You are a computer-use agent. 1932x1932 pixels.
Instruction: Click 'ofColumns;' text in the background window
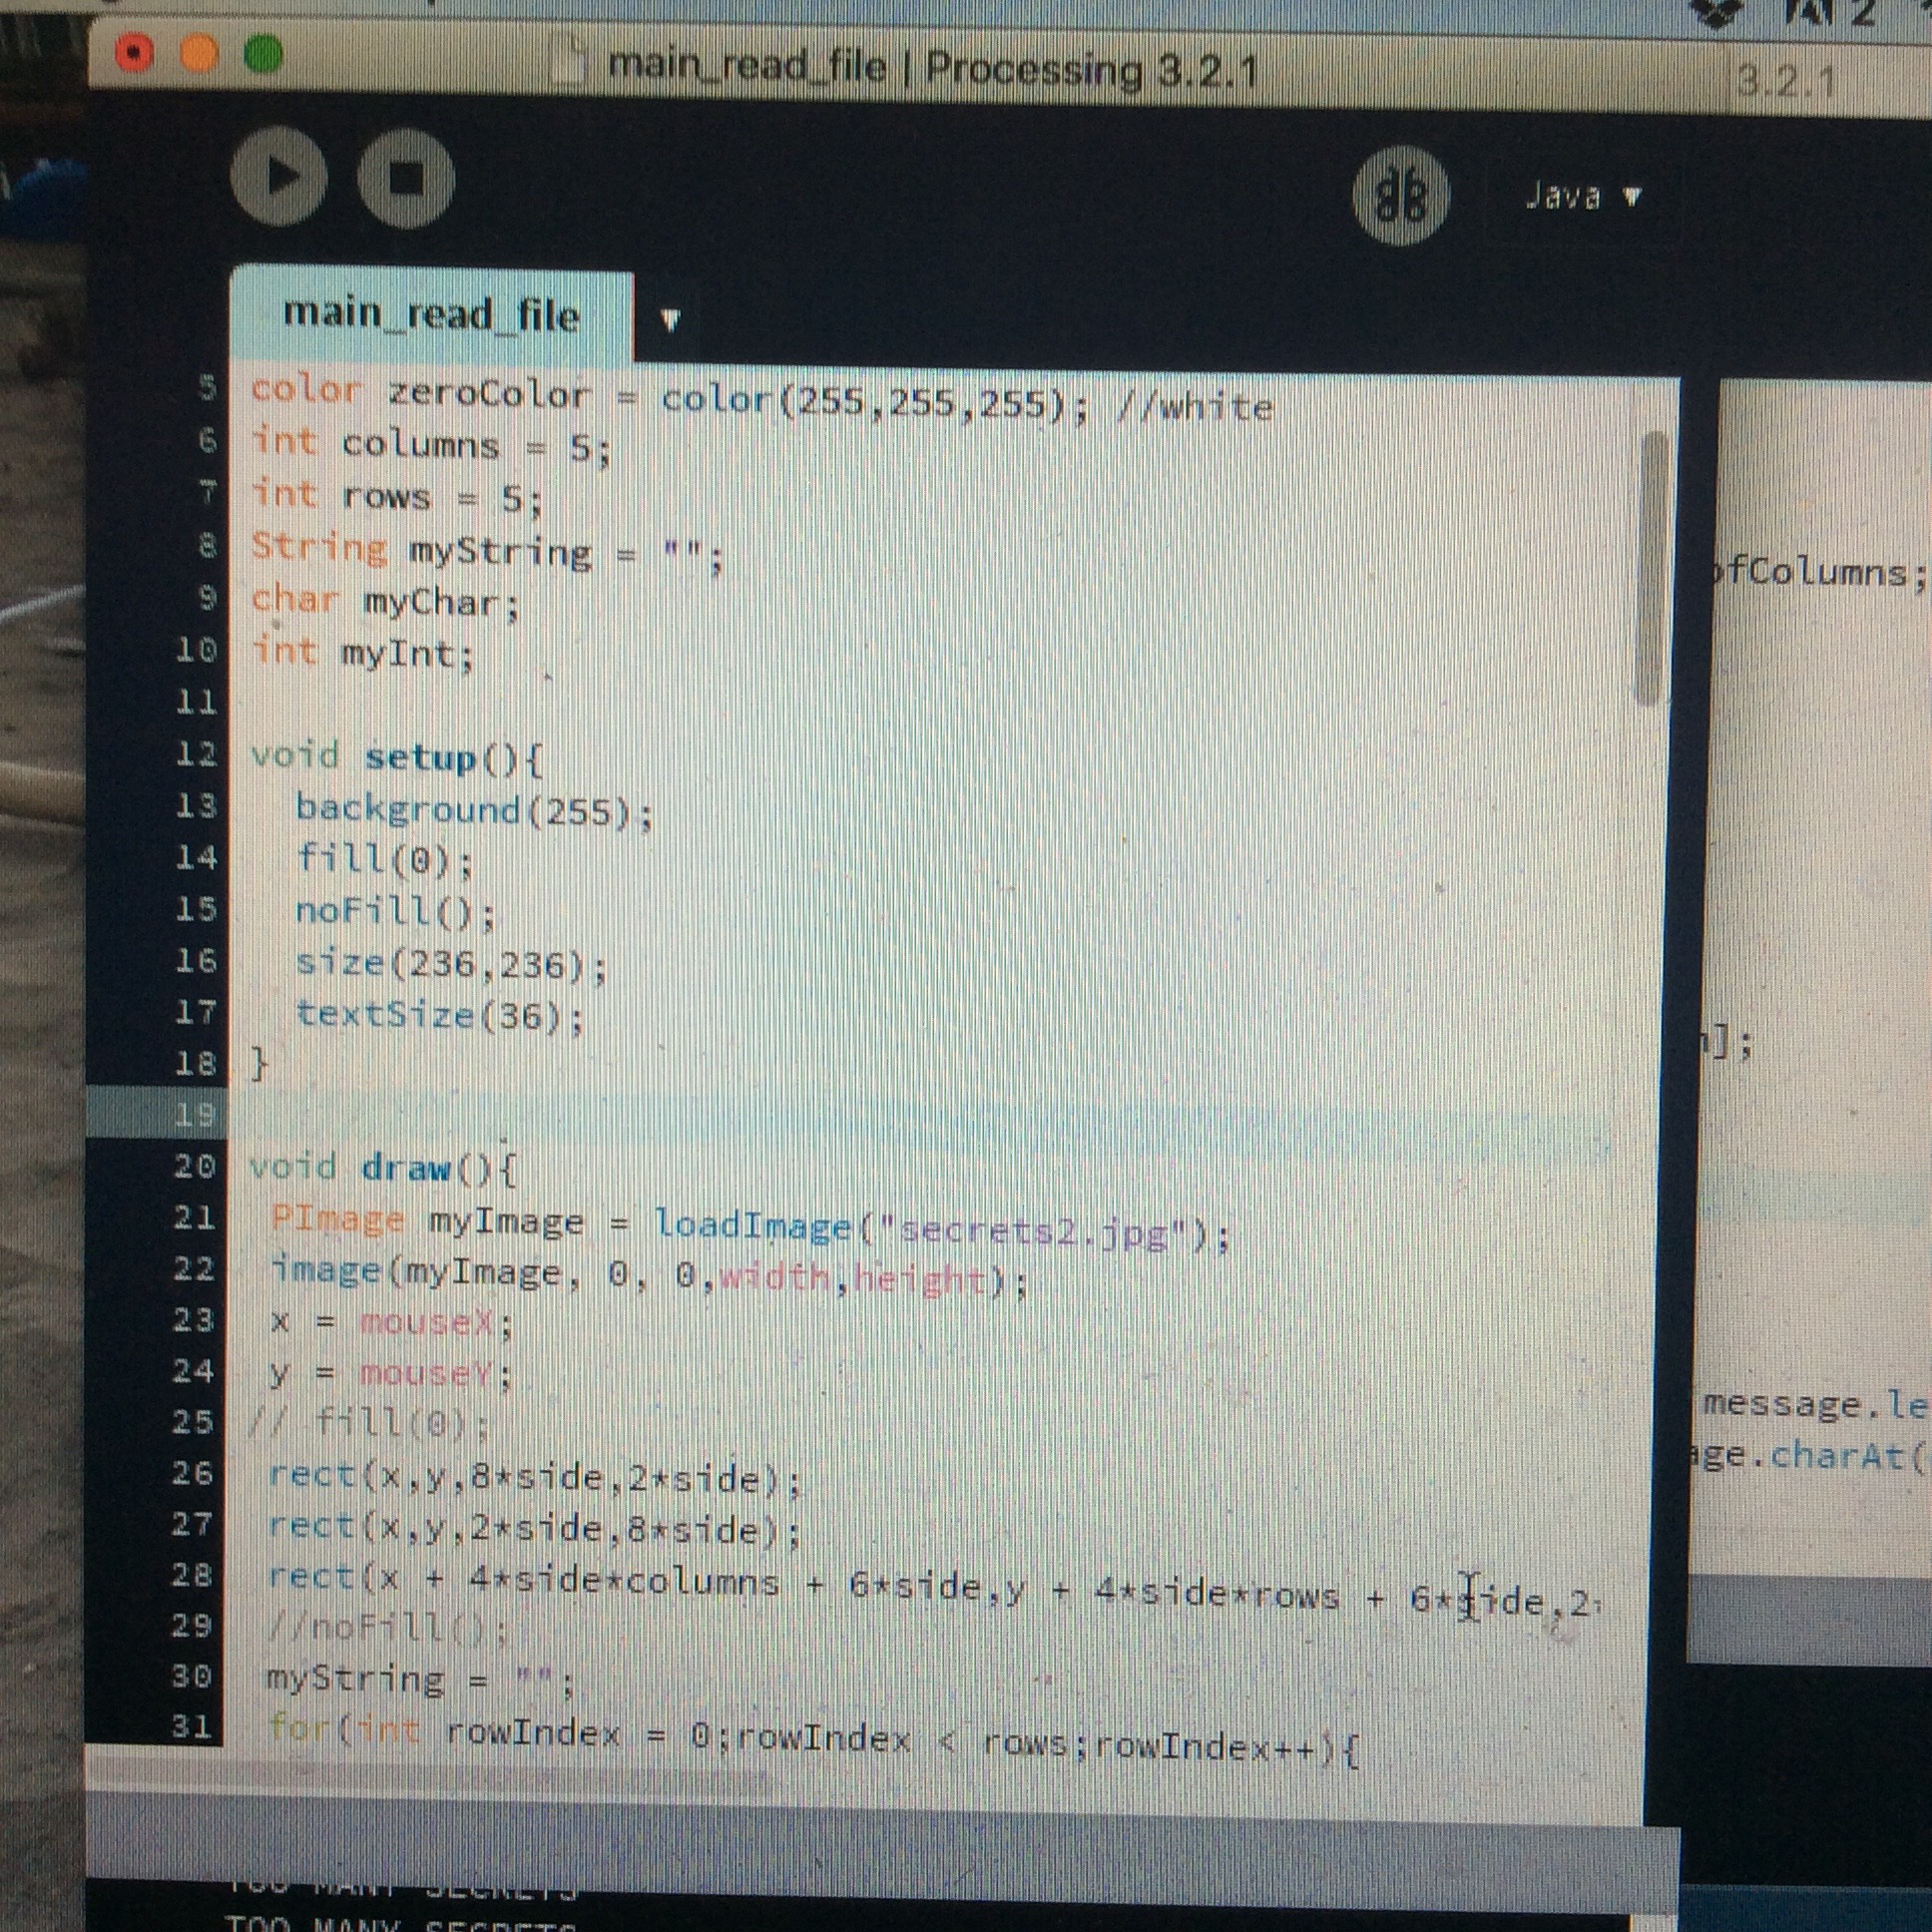tap(1818, 573)
